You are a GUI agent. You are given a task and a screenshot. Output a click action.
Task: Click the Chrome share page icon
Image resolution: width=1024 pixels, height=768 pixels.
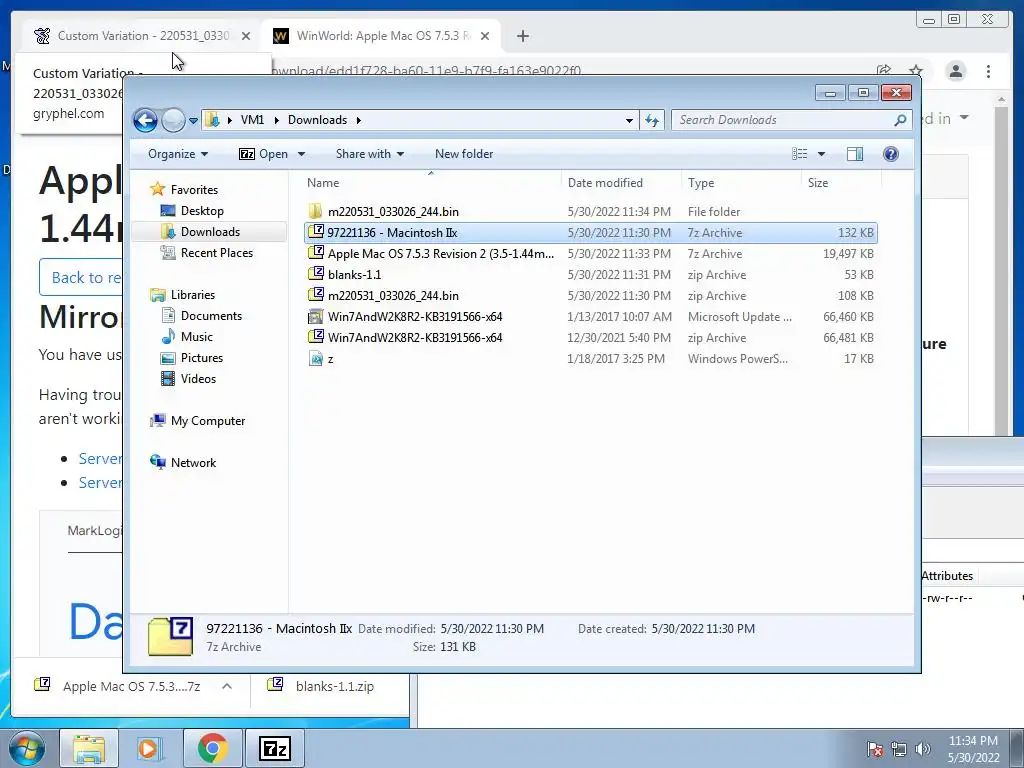(x=884, y=71)
